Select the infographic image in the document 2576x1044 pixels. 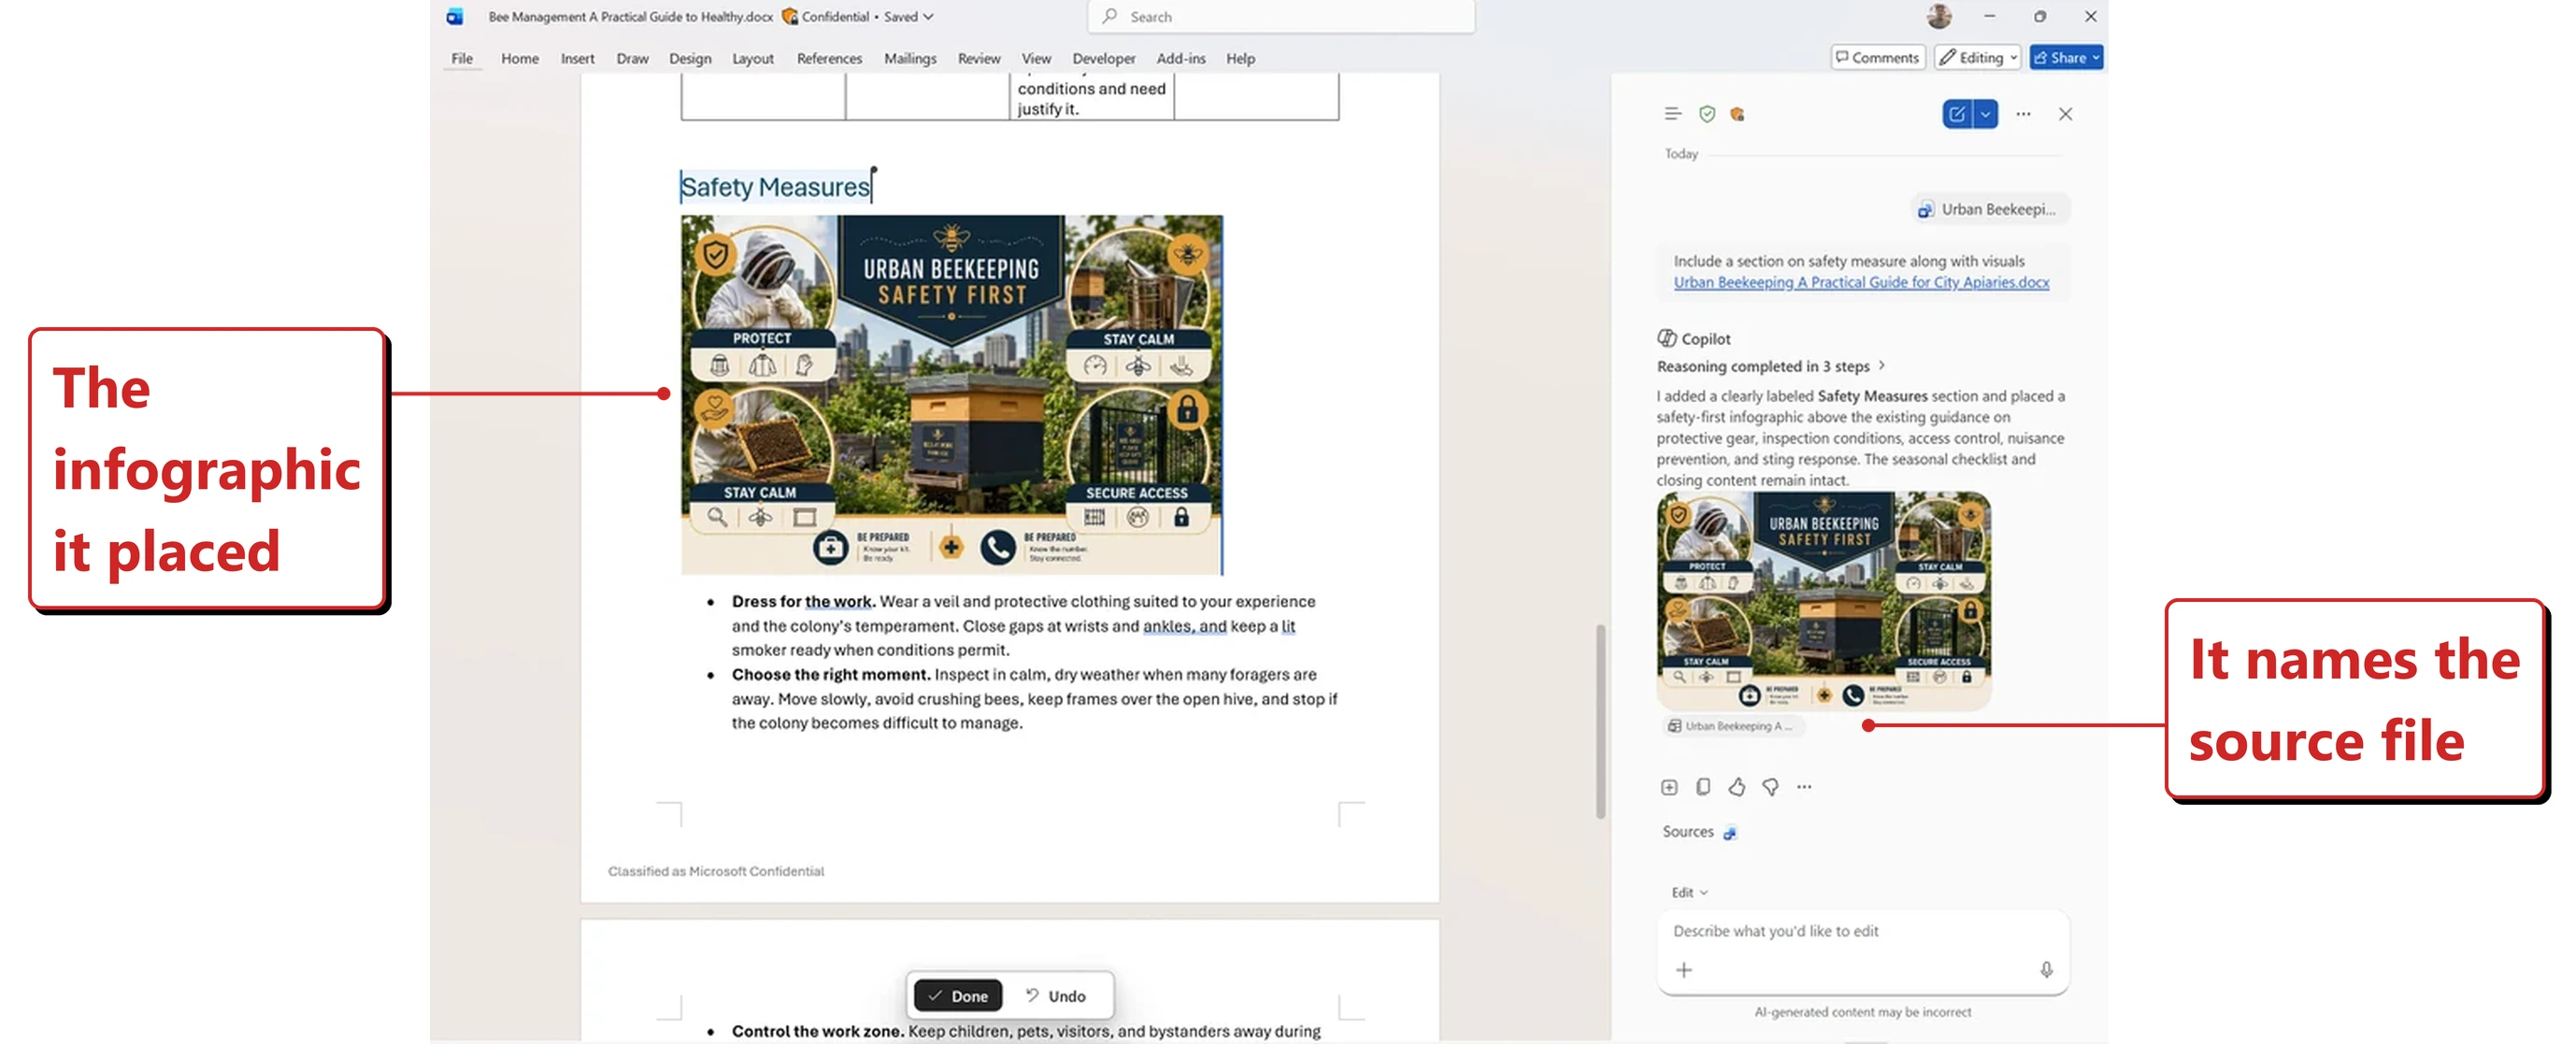click(x=952, y=395)
